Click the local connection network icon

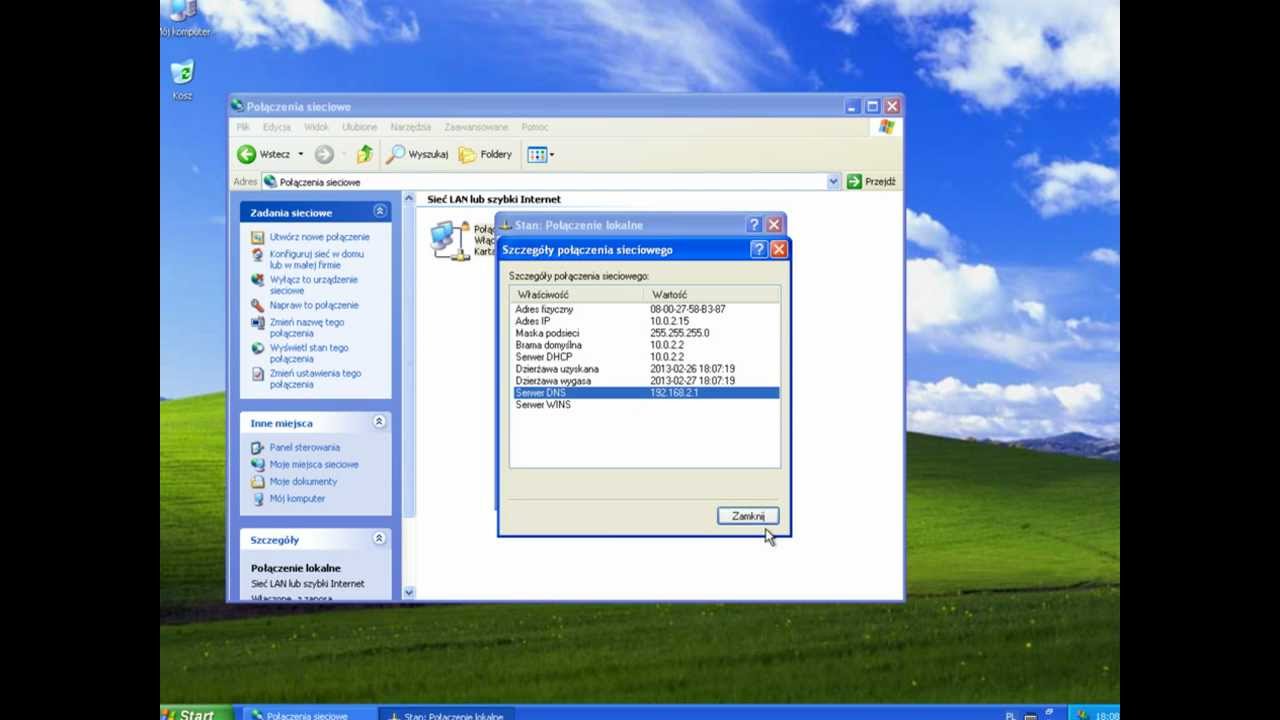pos(449,240)
